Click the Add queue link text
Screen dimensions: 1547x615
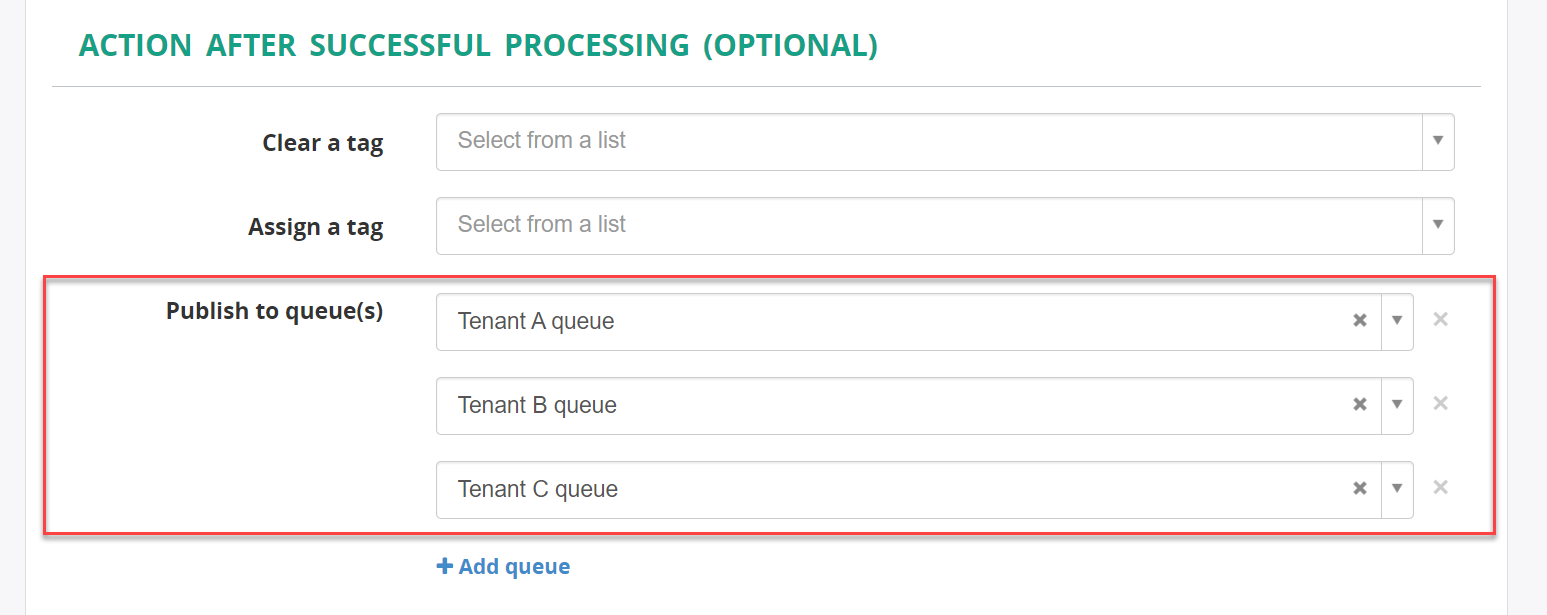514,567
